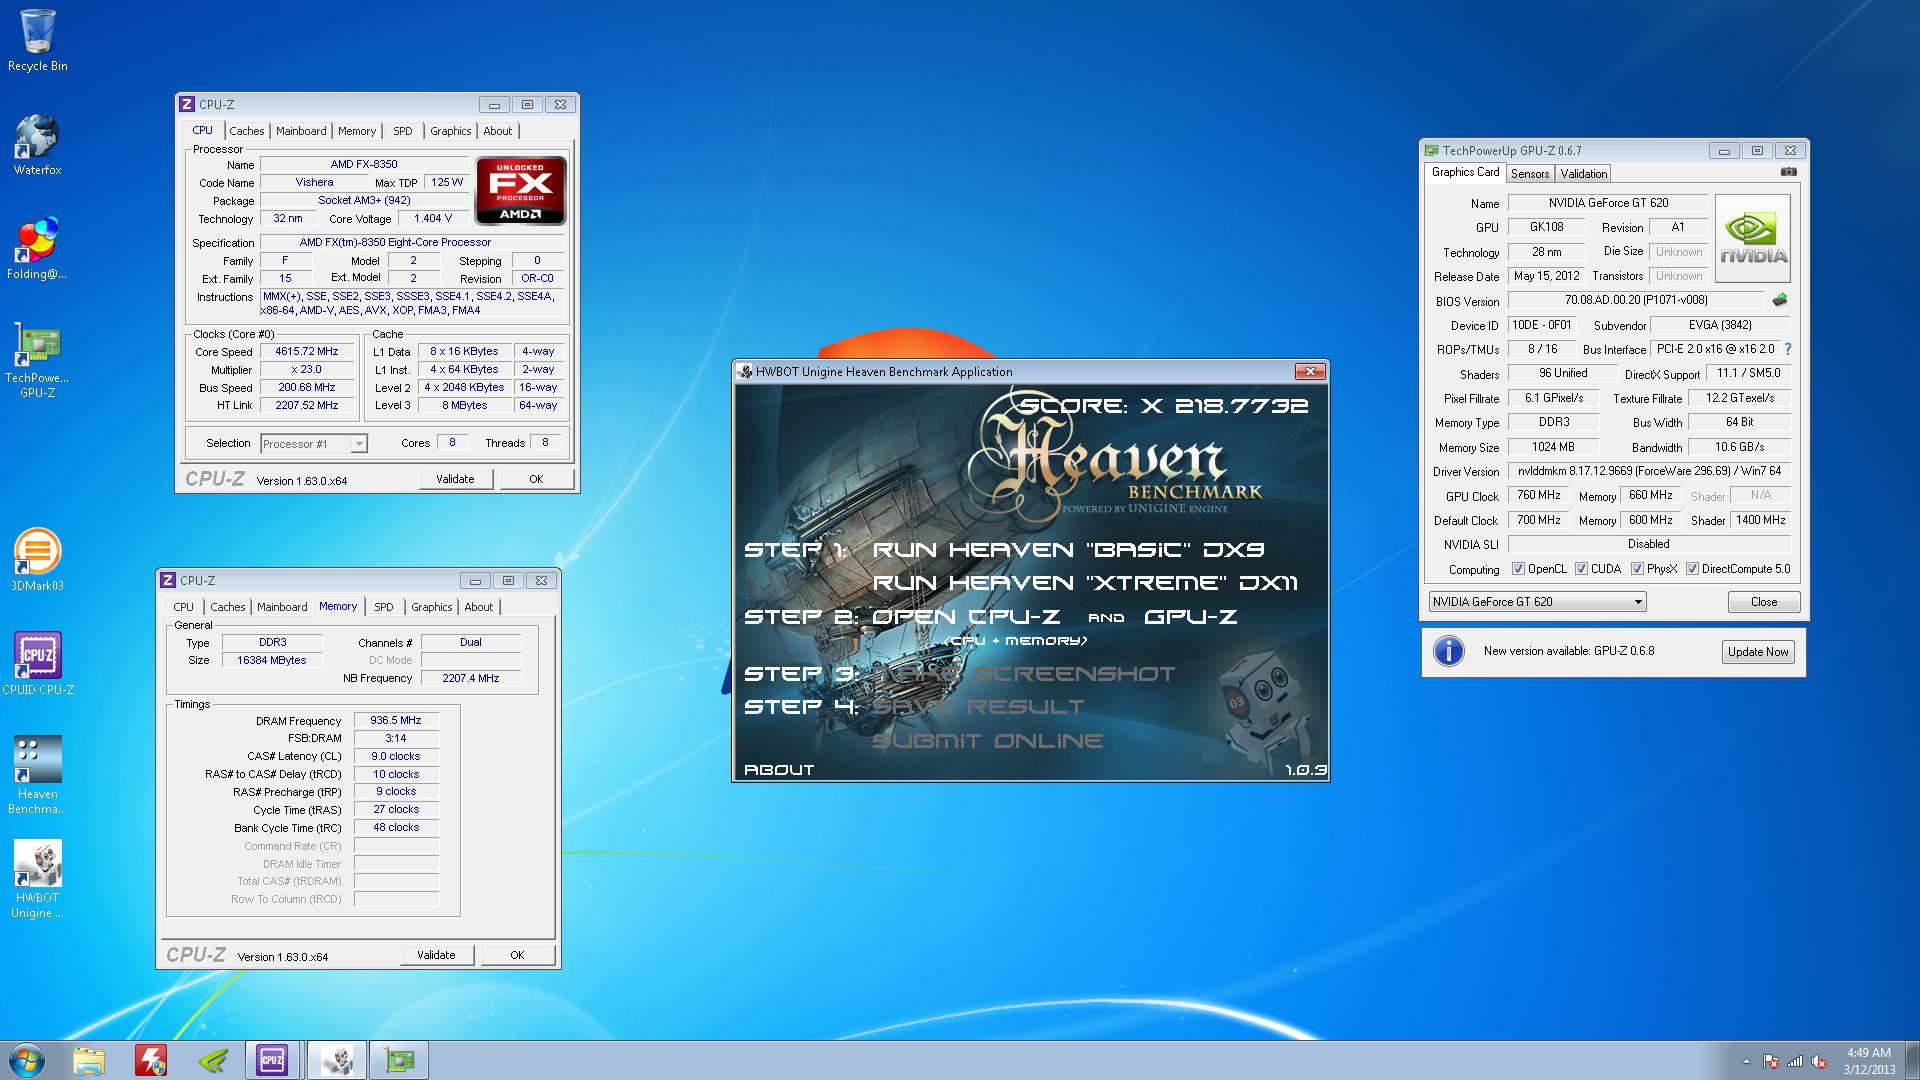Screen dimensions: 1920x1080
Task: Click the BIOS save chip icon in GPU-Z
Action: [1780, 300]
